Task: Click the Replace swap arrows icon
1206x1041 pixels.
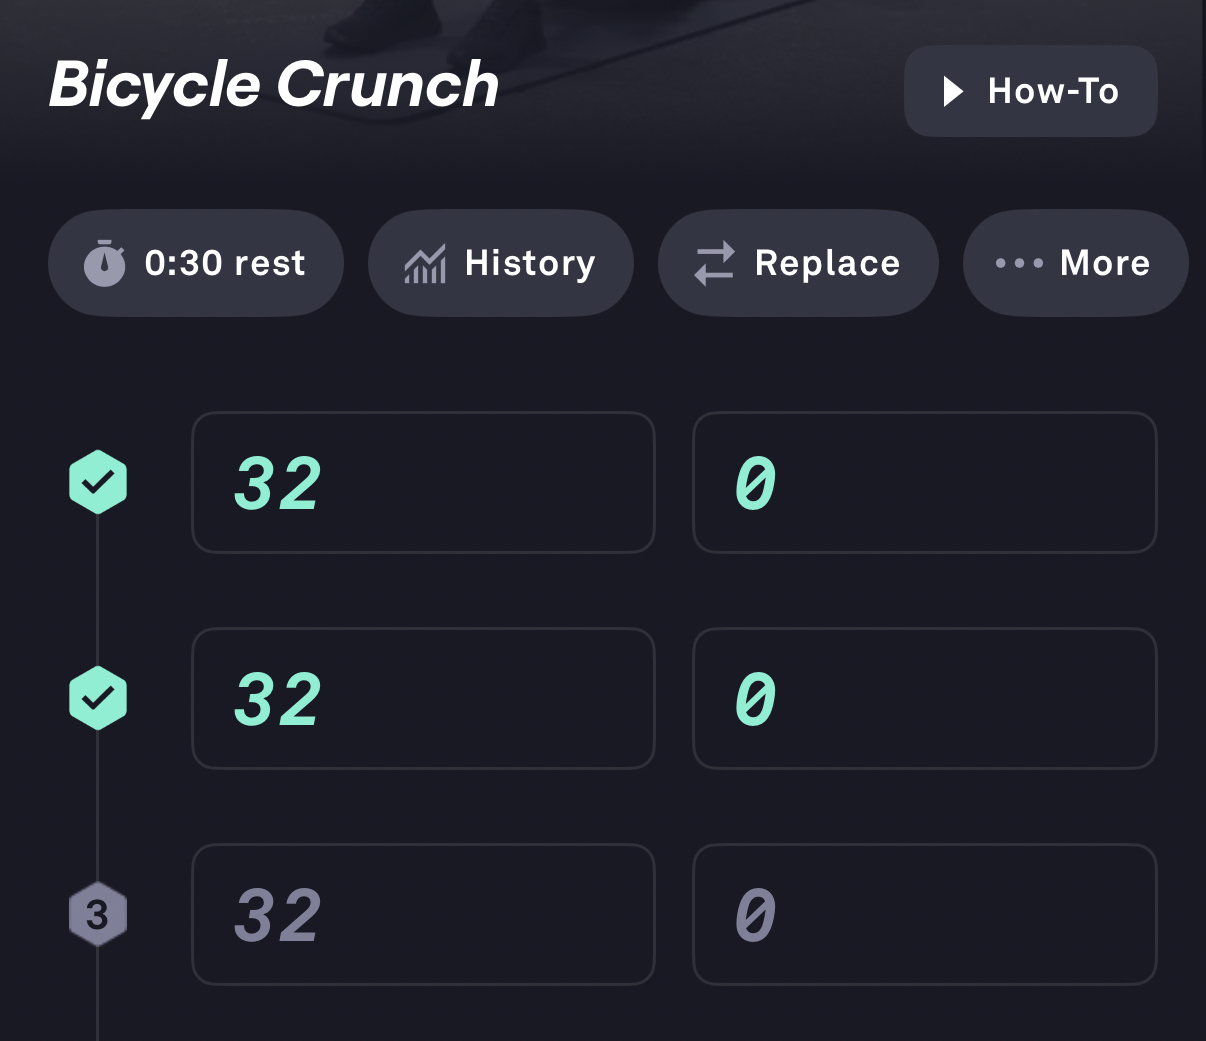Action: pyautogui.click(x=714, y=264)
